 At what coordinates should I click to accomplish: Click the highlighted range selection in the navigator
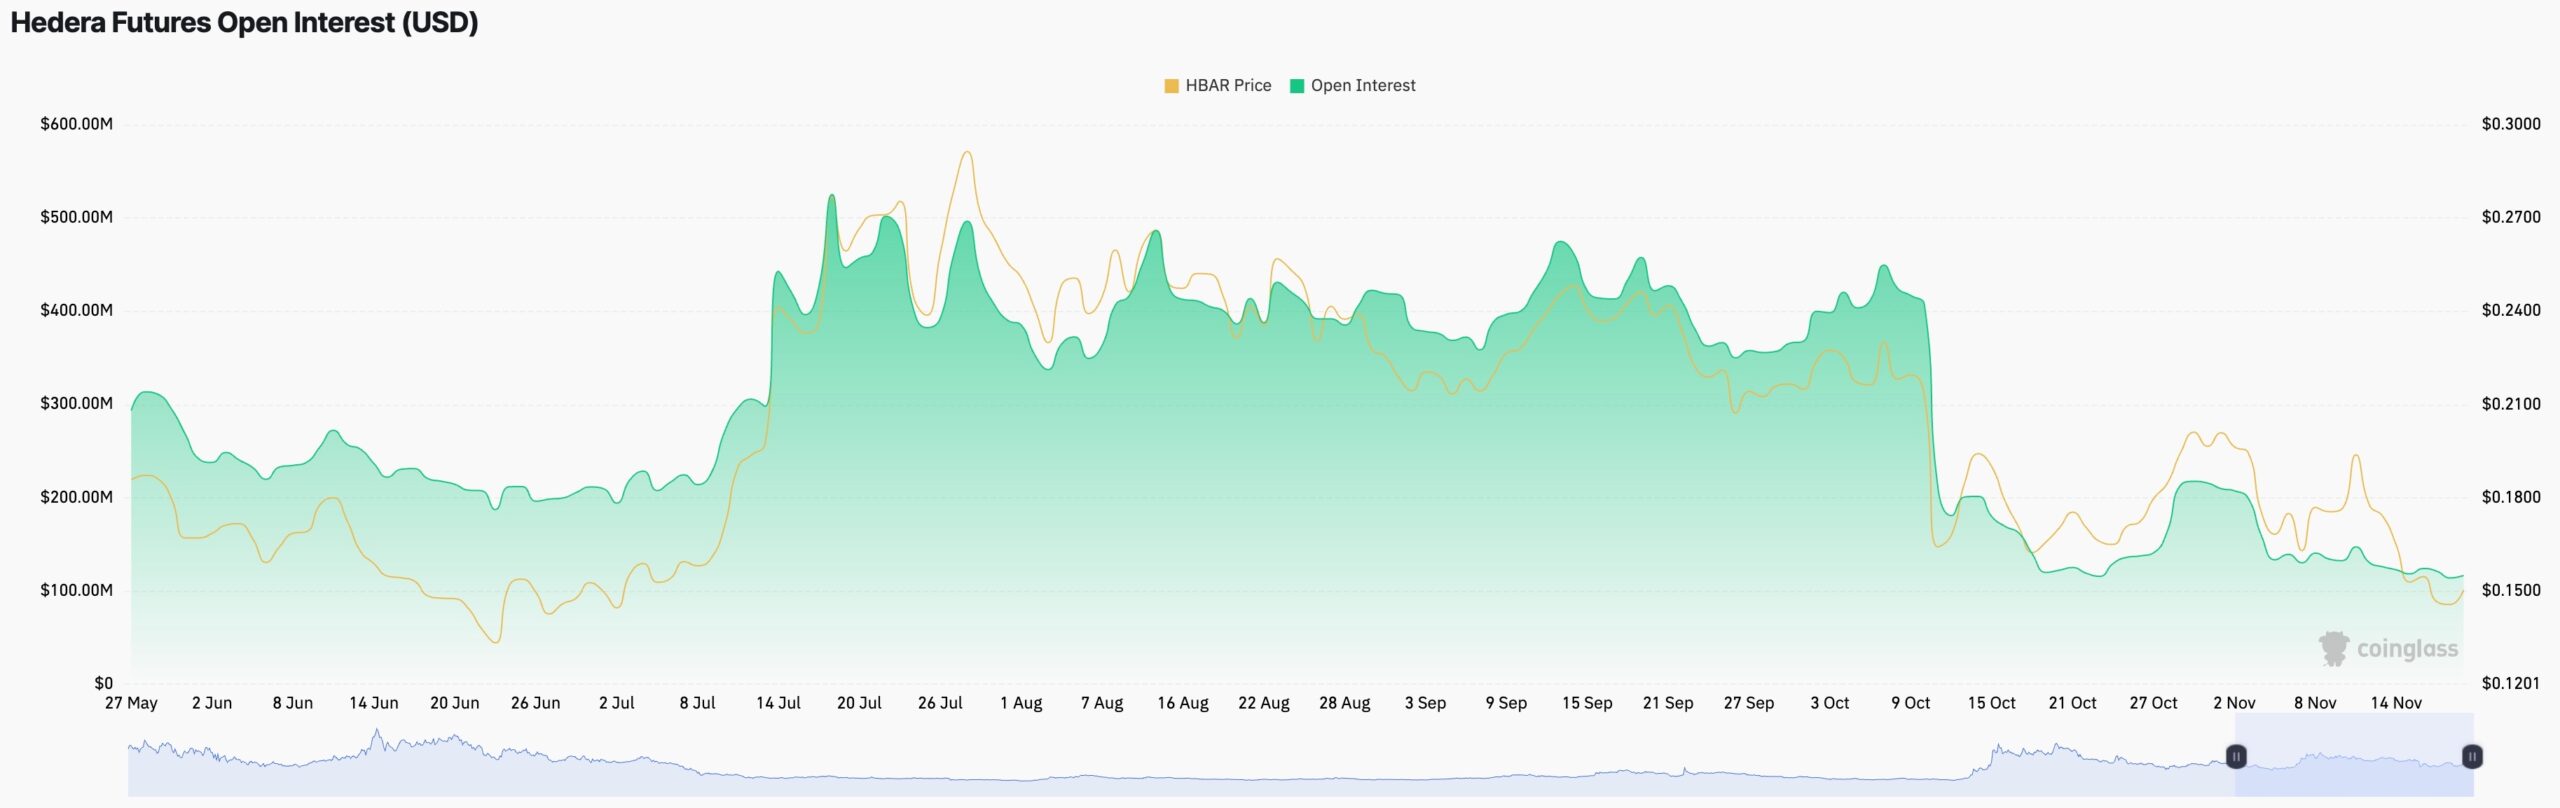(x=2354, y=755)
